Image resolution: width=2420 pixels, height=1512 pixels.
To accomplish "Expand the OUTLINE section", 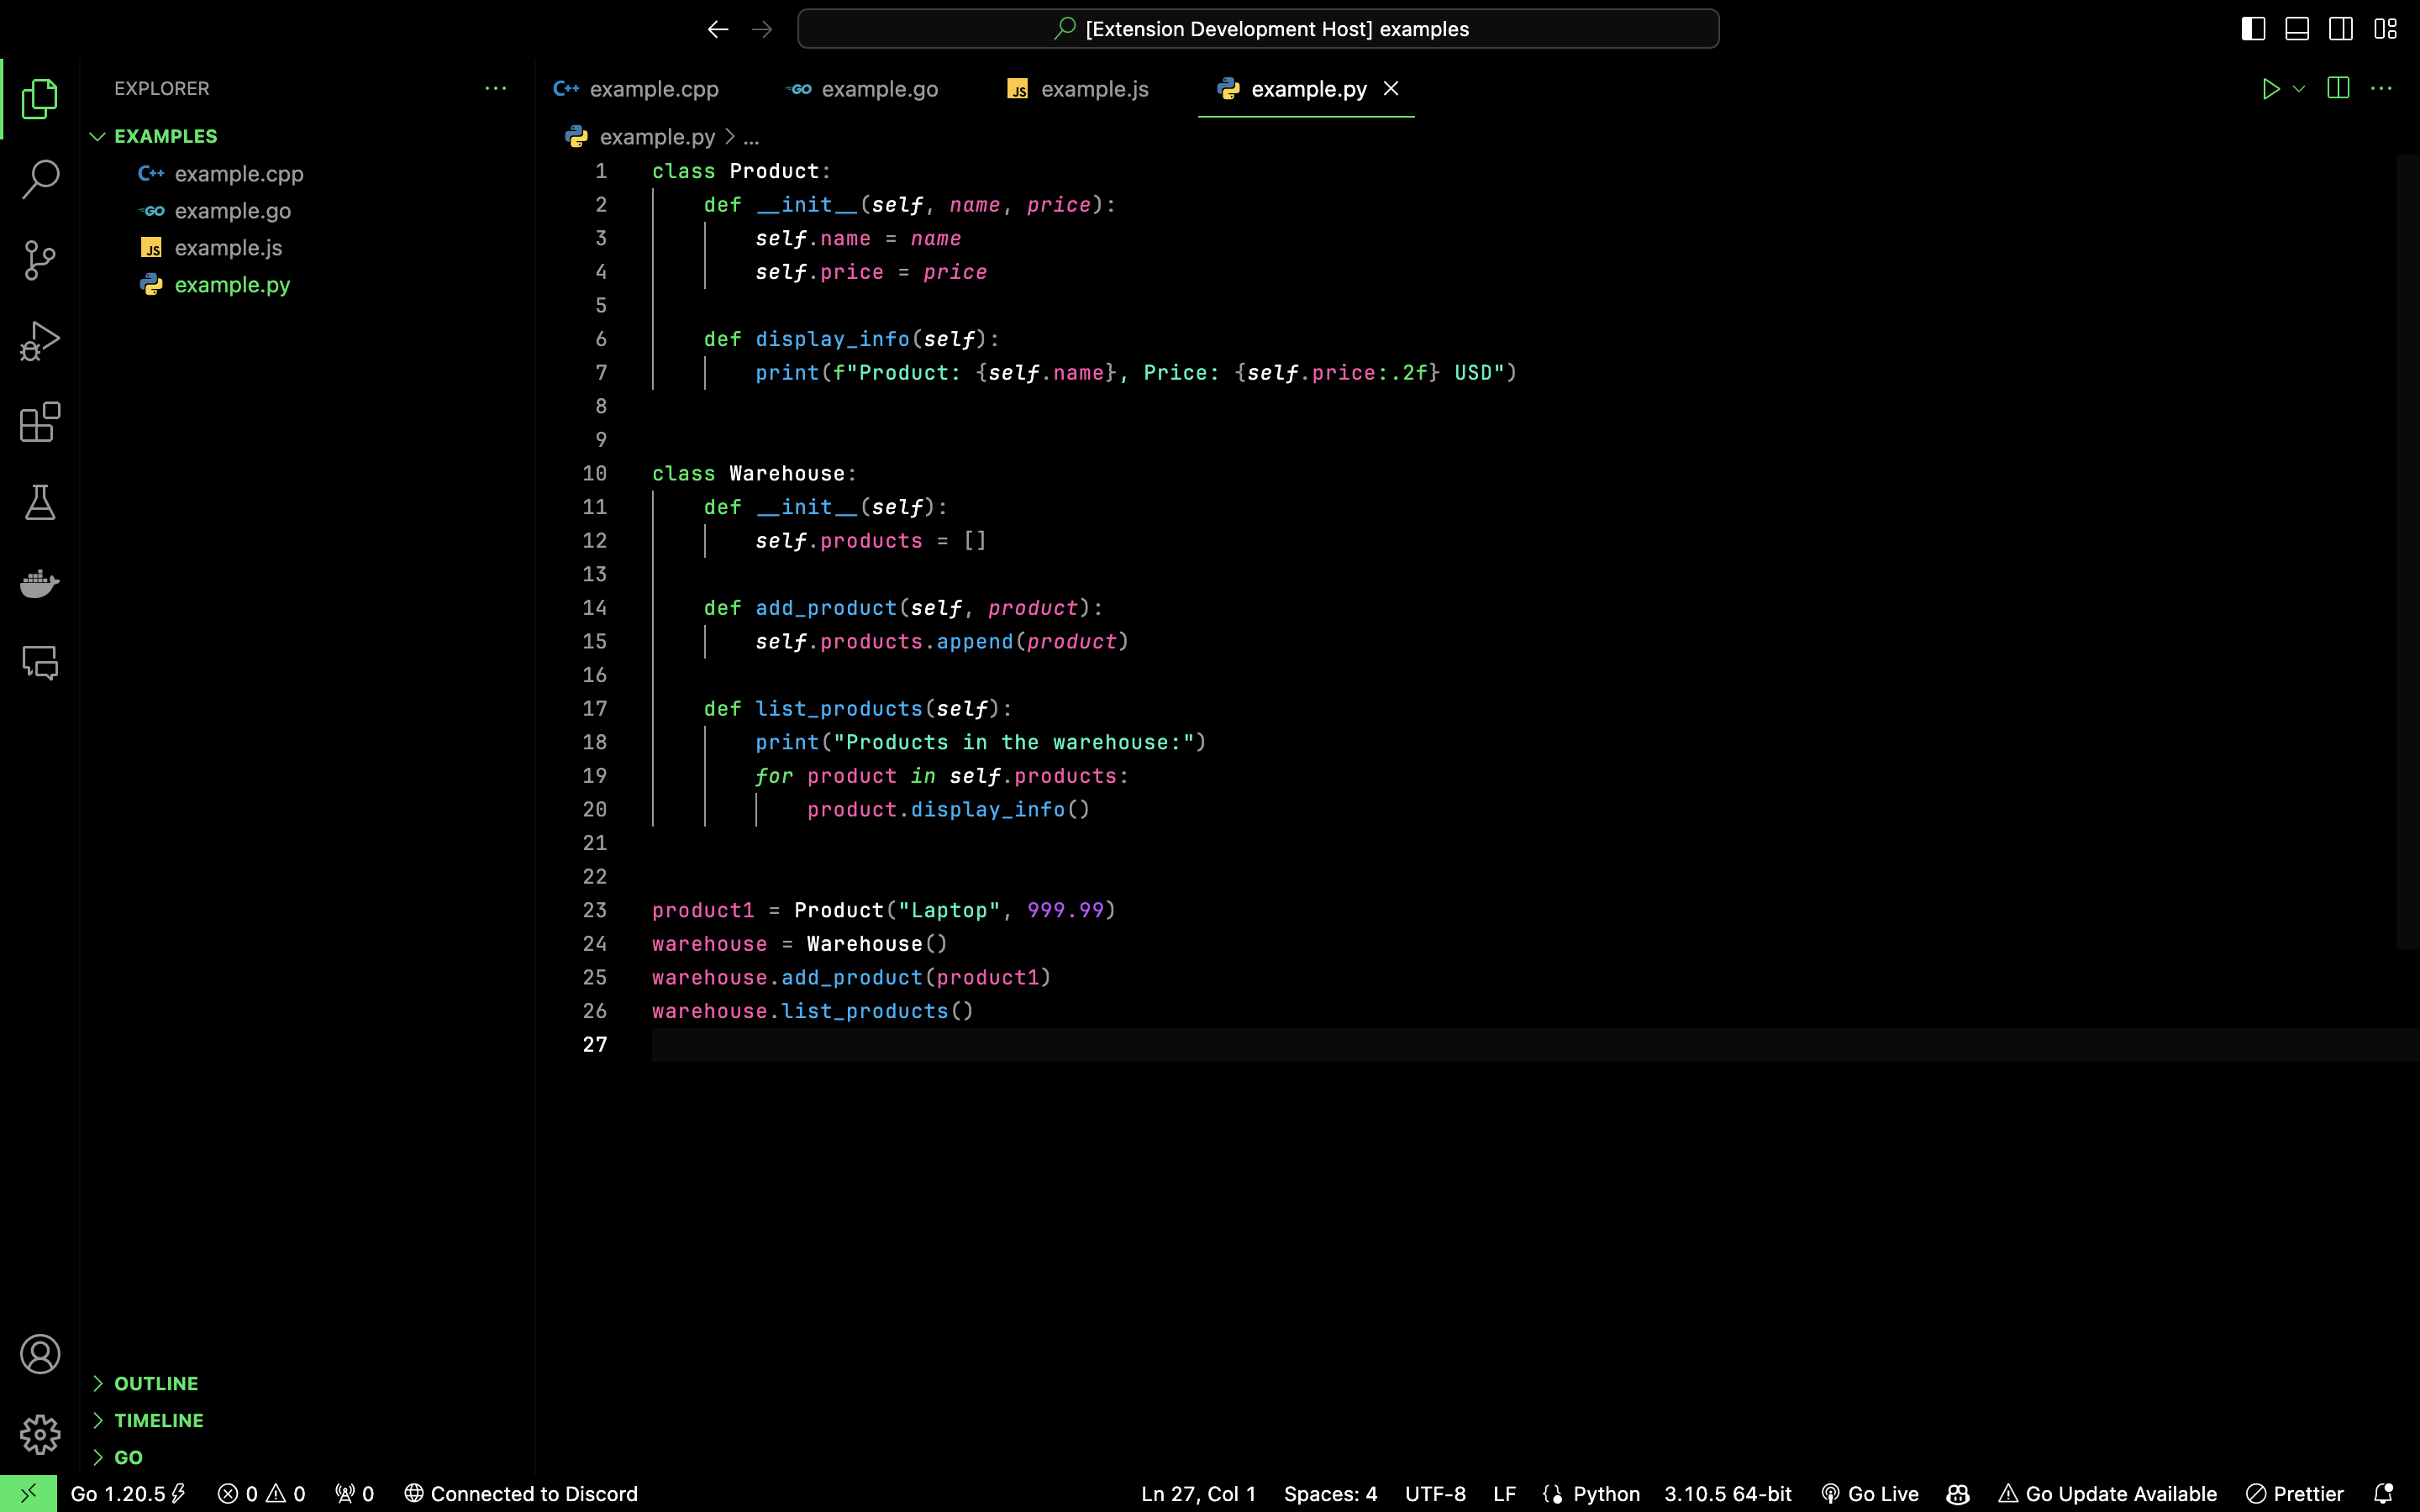I will 156,1383.
